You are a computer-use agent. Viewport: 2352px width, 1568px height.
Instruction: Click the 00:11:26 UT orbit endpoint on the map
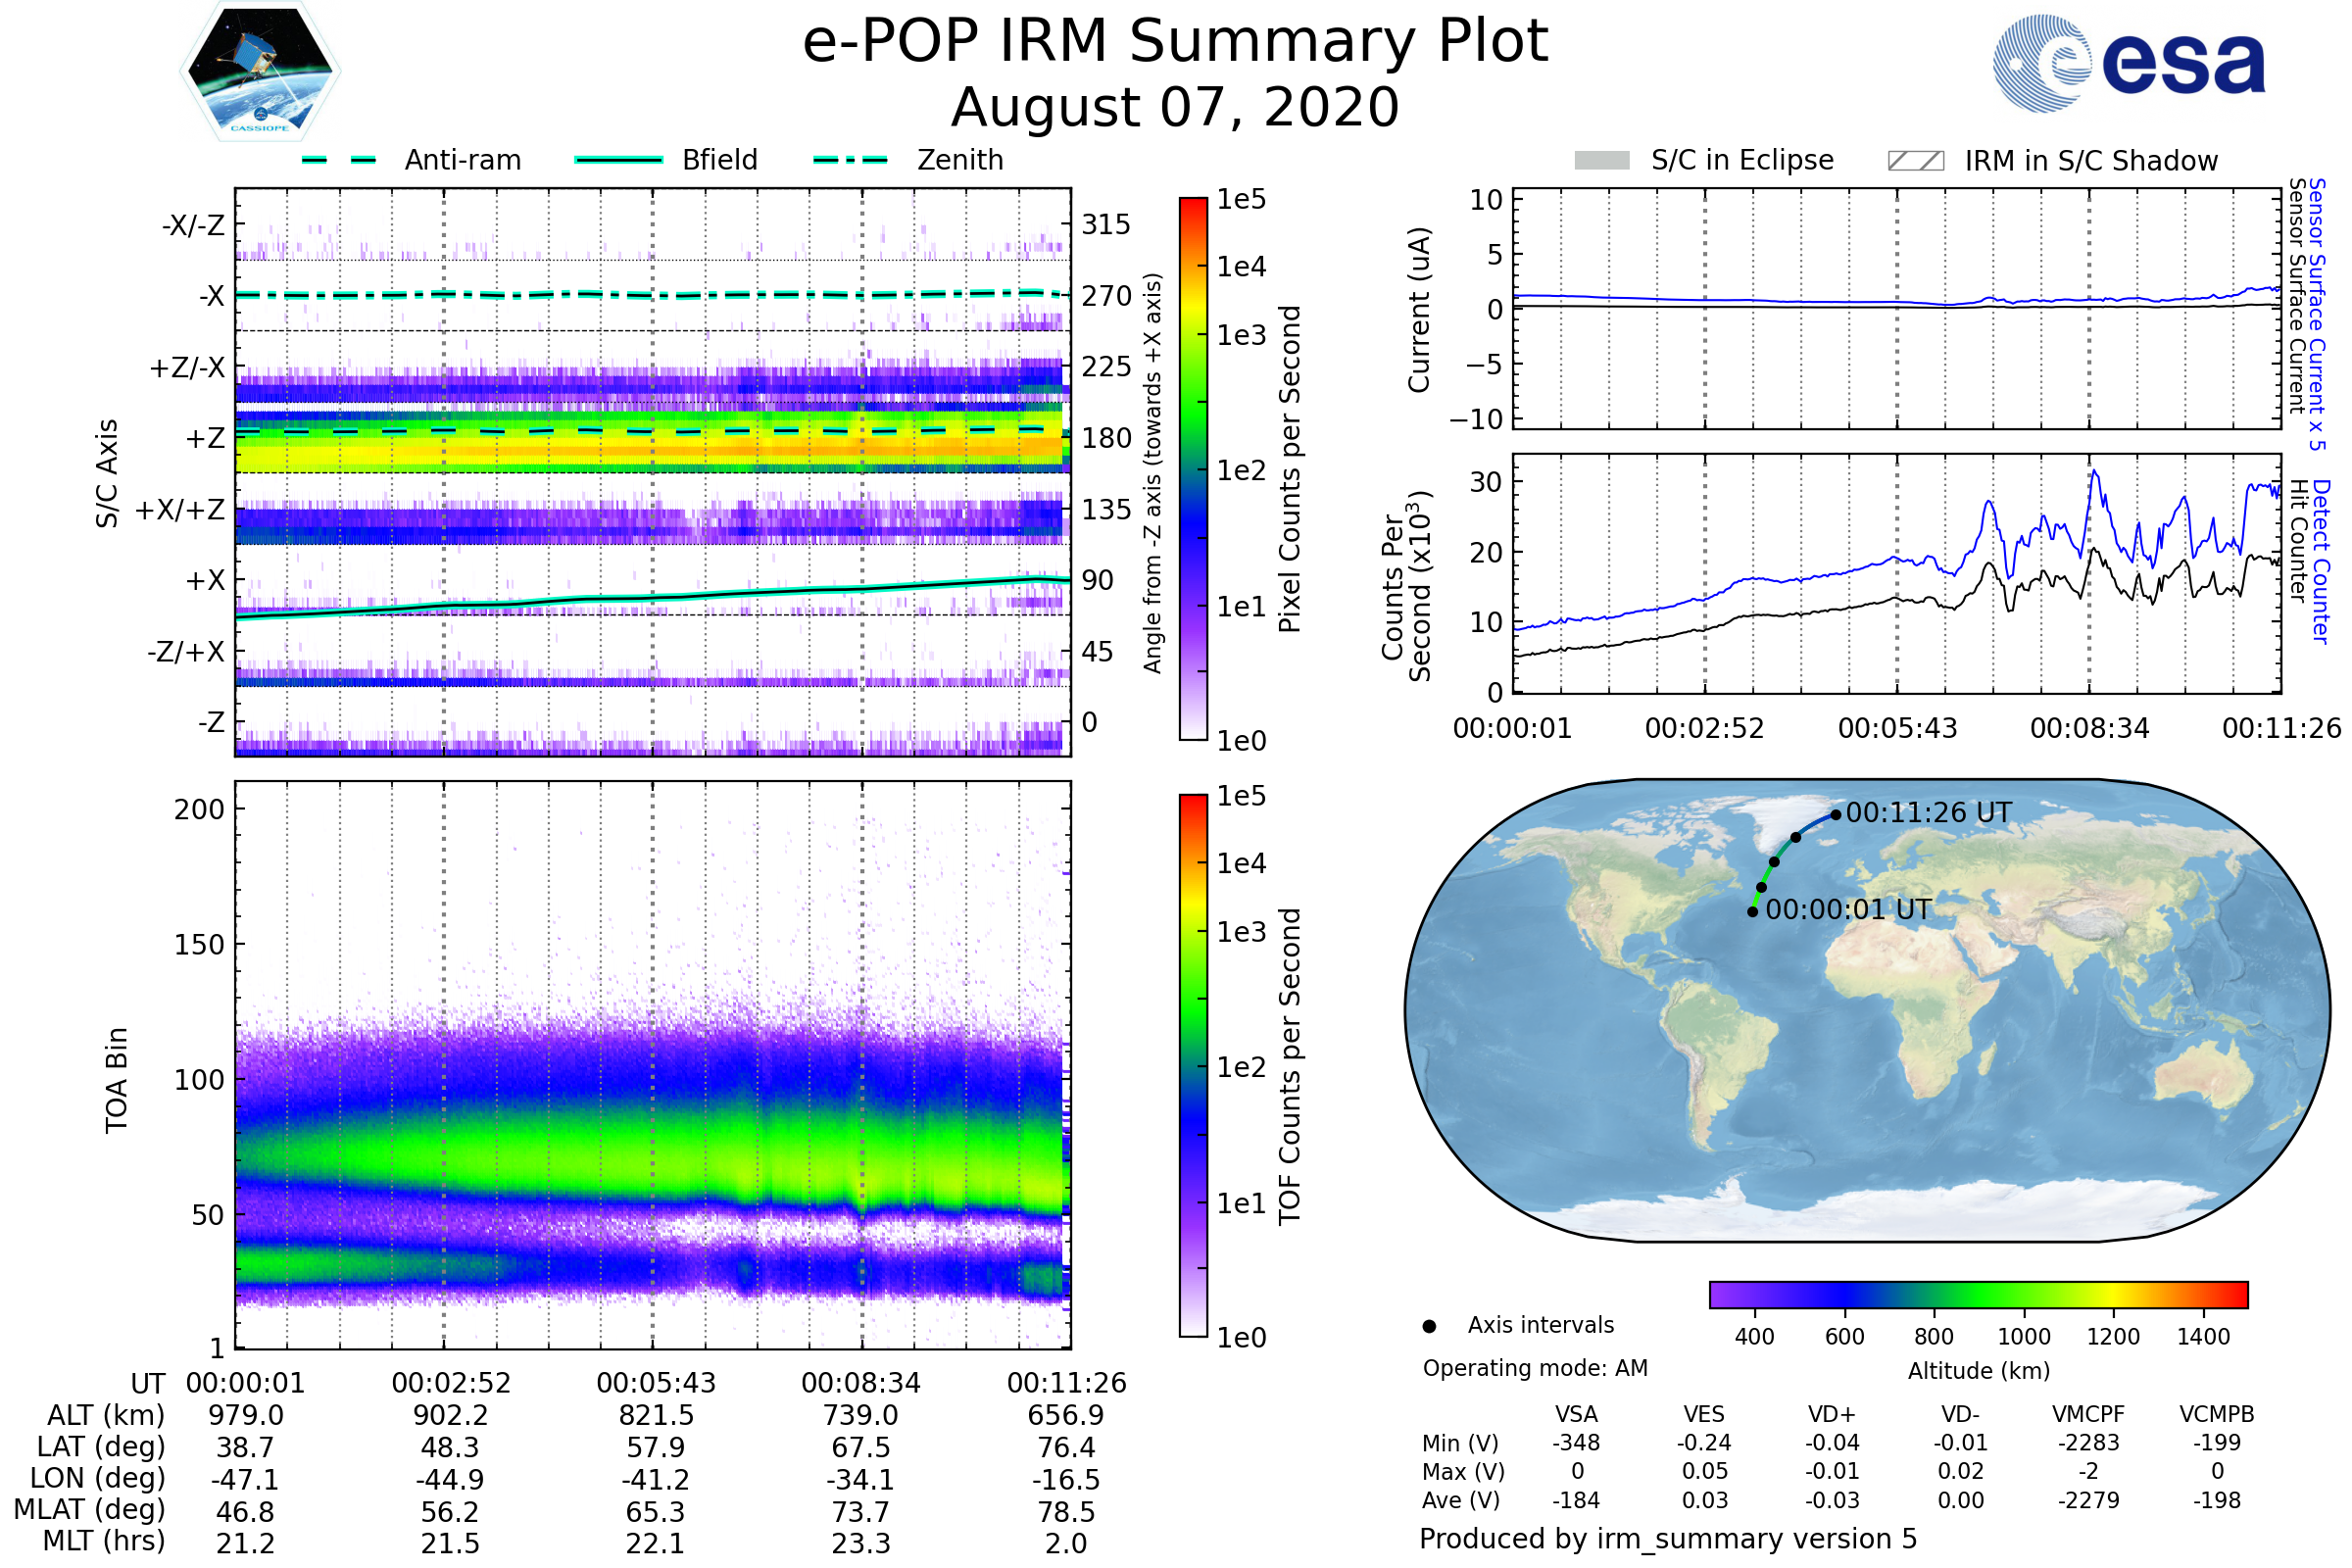click(x=1836, y=815)
